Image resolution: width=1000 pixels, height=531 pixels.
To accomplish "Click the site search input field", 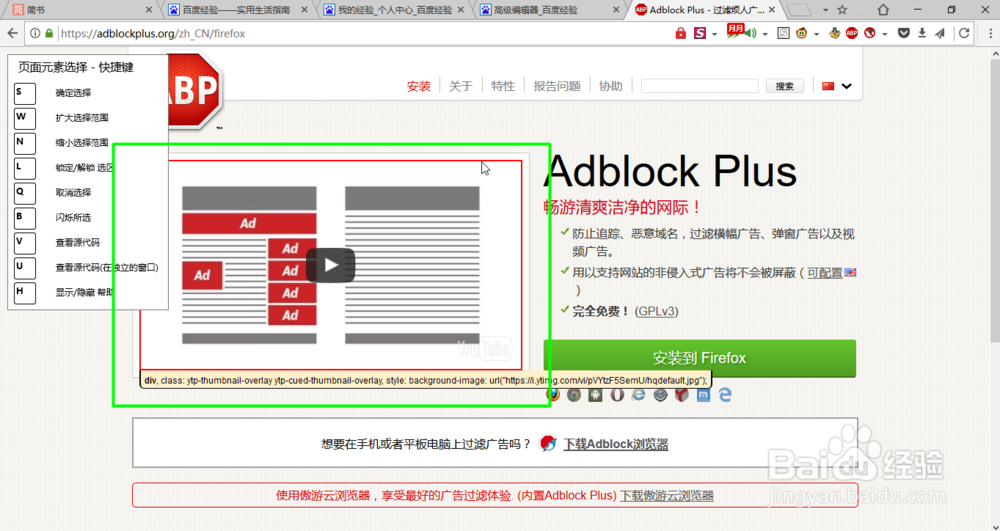I will (x=700, y=86).
